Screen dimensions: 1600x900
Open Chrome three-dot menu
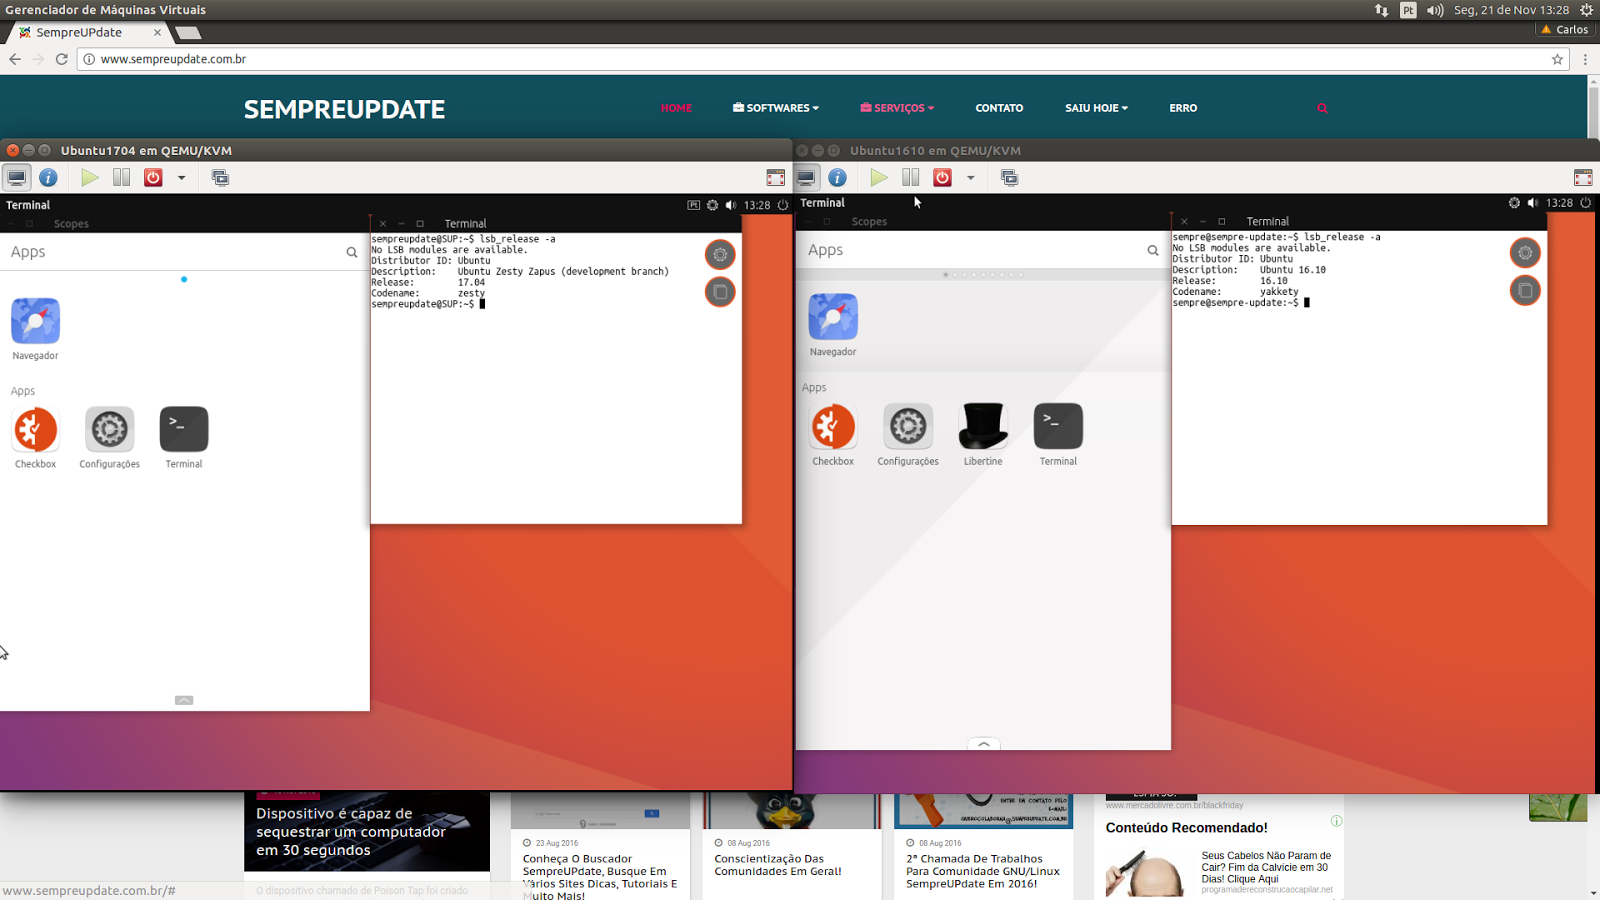(1585, 59)
